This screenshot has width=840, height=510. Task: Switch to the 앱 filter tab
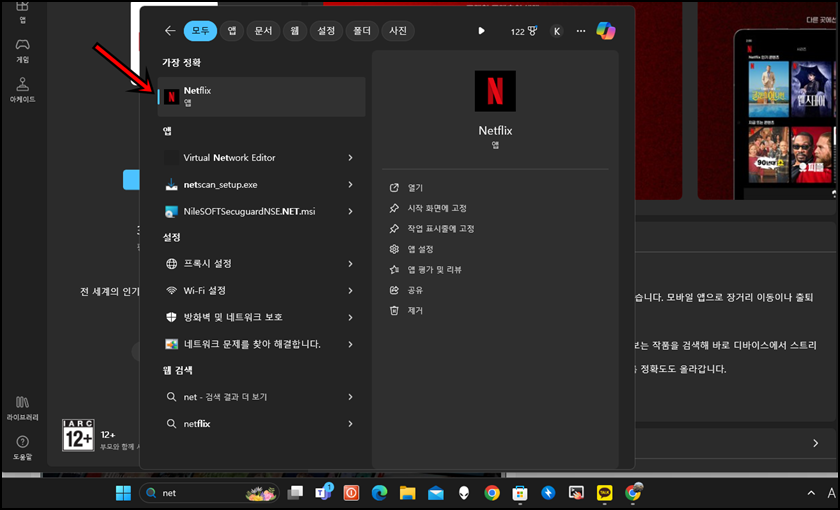coord(231,31)
